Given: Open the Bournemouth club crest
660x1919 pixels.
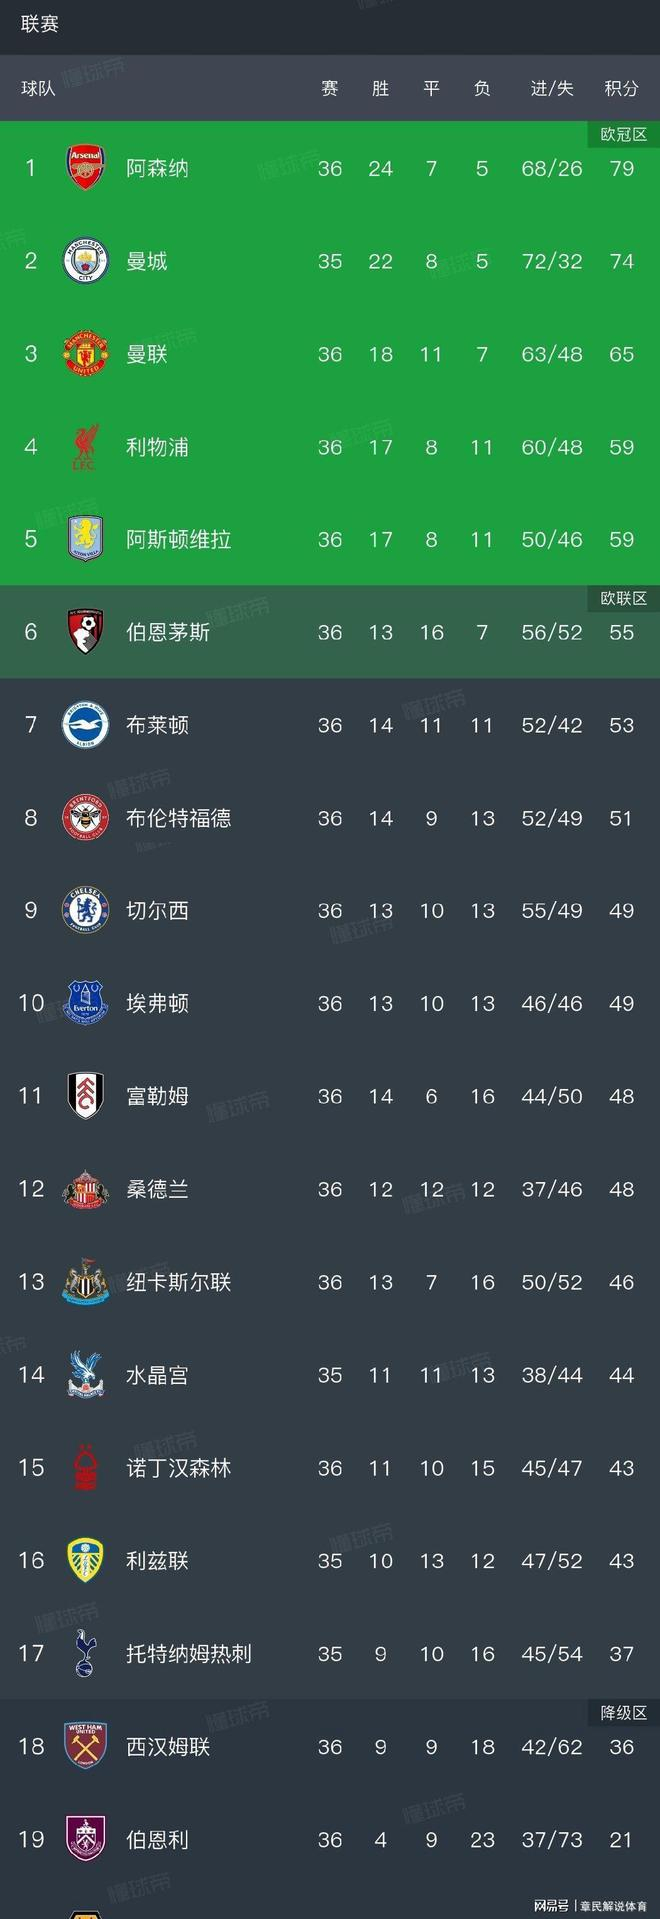Looking at the screenshot, I should click(x=85, y=632).
